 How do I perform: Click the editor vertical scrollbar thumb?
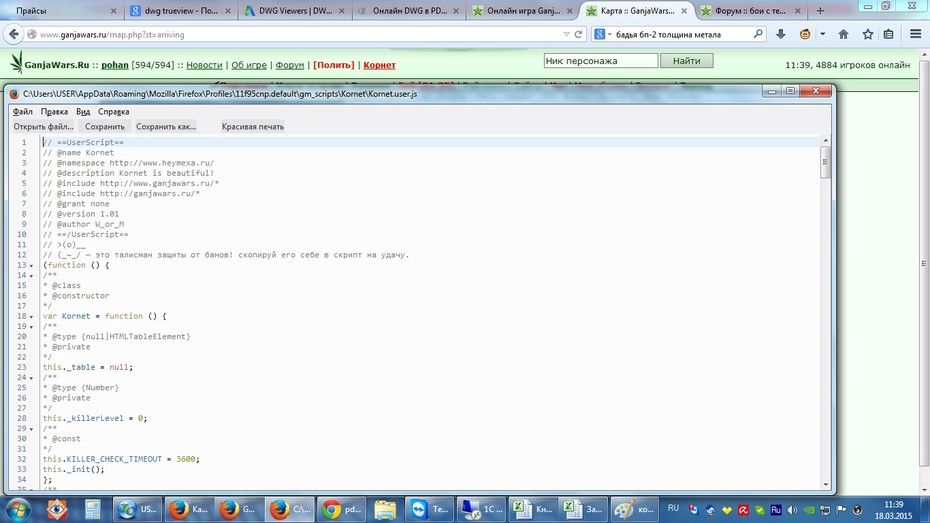coord(825,162)
